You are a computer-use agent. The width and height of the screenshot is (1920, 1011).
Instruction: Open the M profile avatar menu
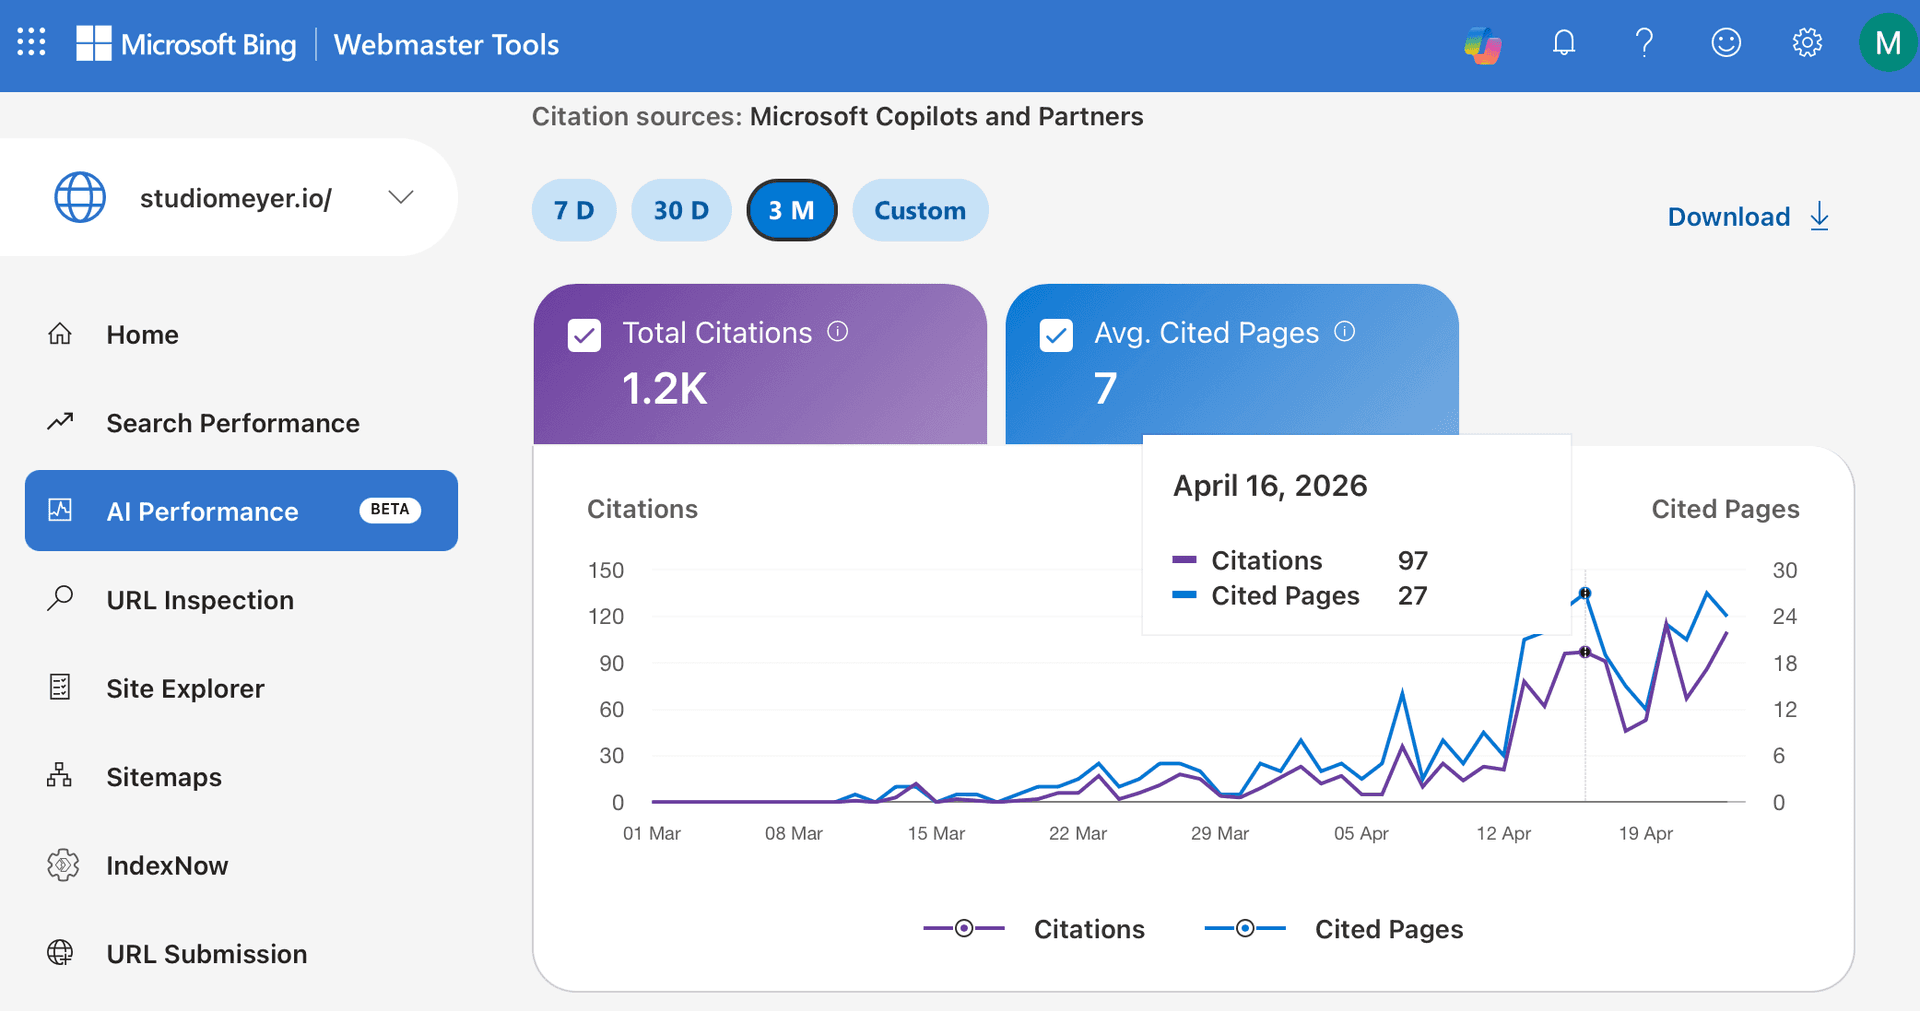coord(1887,43)
